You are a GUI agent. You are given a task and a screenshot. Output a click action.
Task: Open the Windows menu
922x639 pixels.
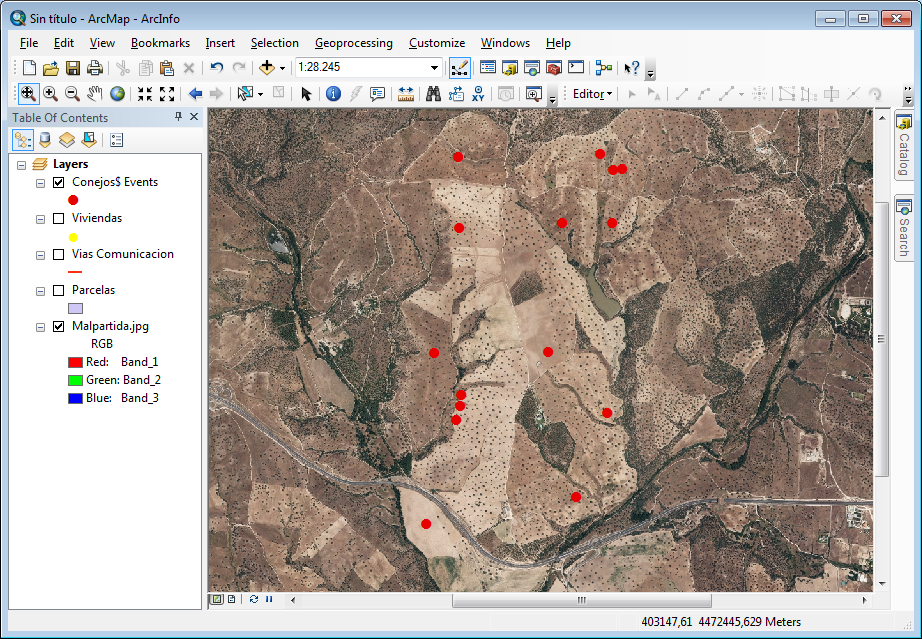pos(505,43)
